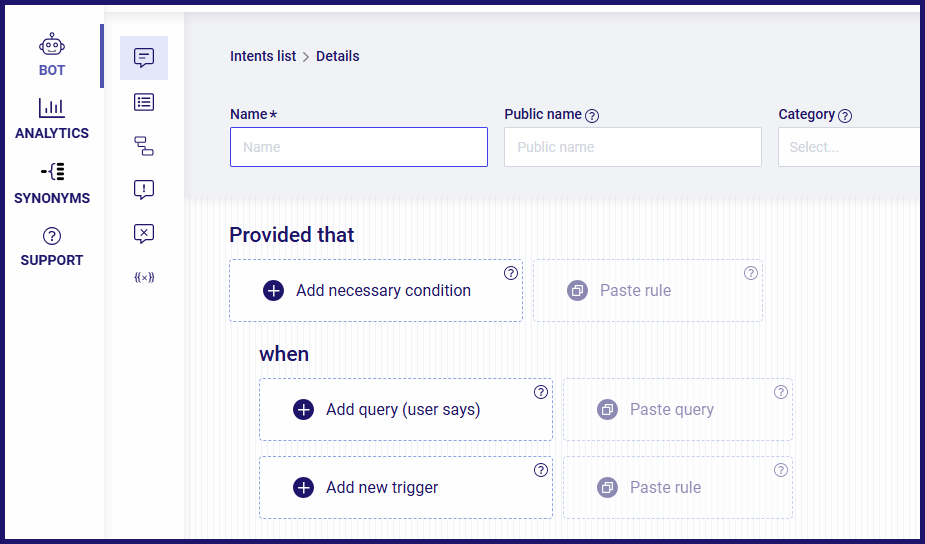The image size is (925, 544).
Task: Open the chat intents icon in sidebar
Action: pos(144,58)
